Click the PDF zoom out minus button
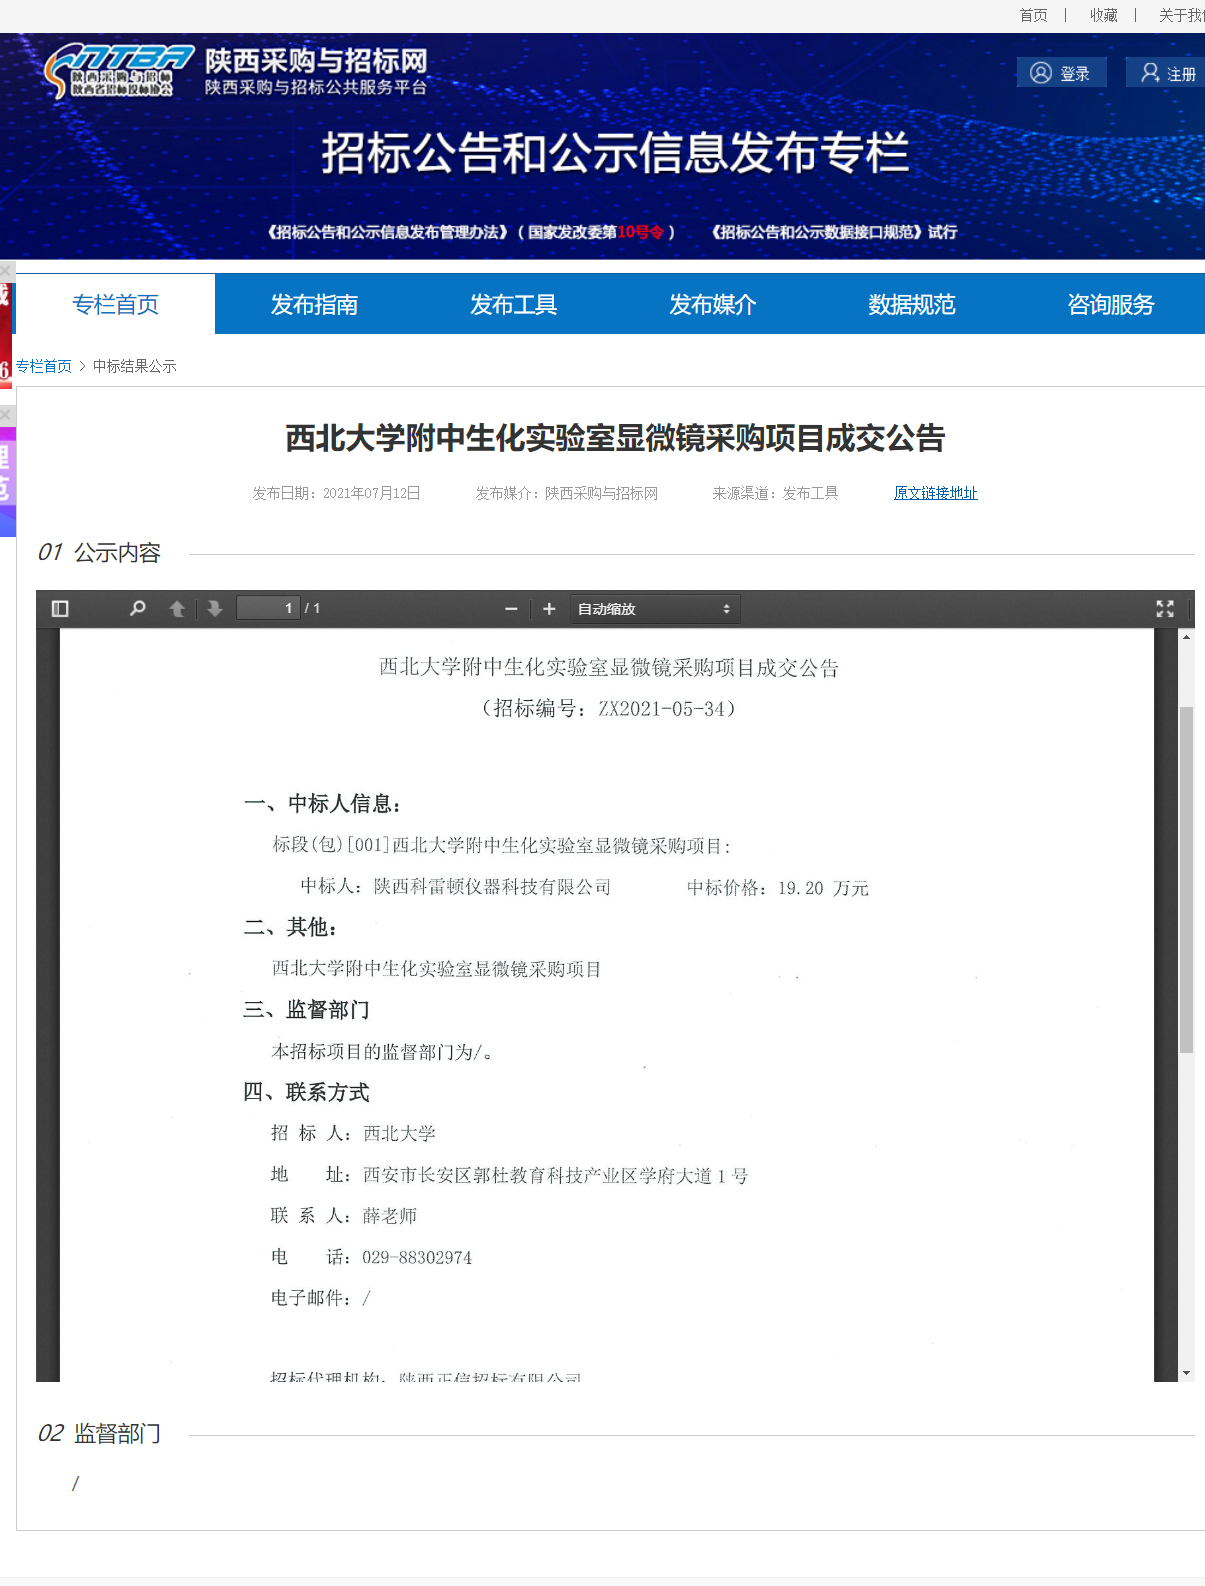The height and width of the screenshot is (1586, 1205). [x=511, y=609]
